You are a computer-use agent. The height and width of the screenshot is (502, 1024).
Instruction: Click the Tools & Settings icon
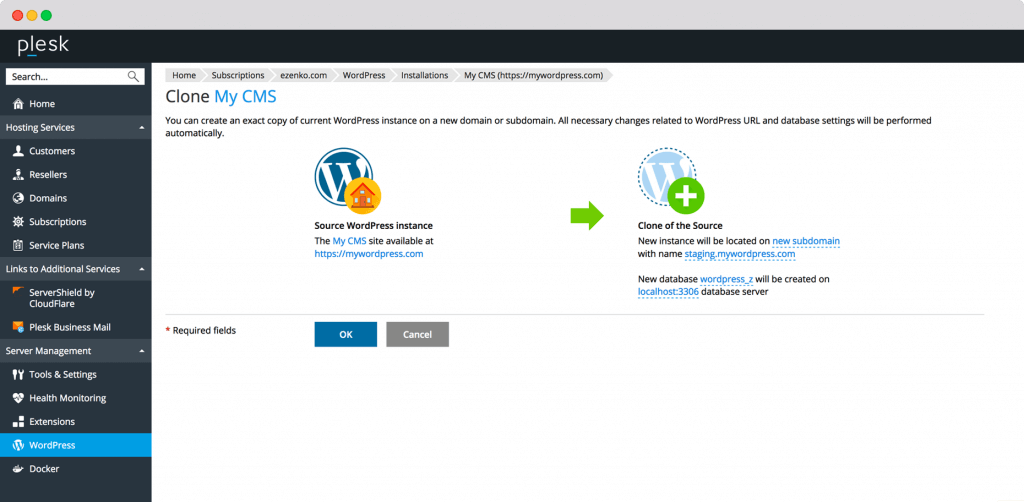(18, 375)
